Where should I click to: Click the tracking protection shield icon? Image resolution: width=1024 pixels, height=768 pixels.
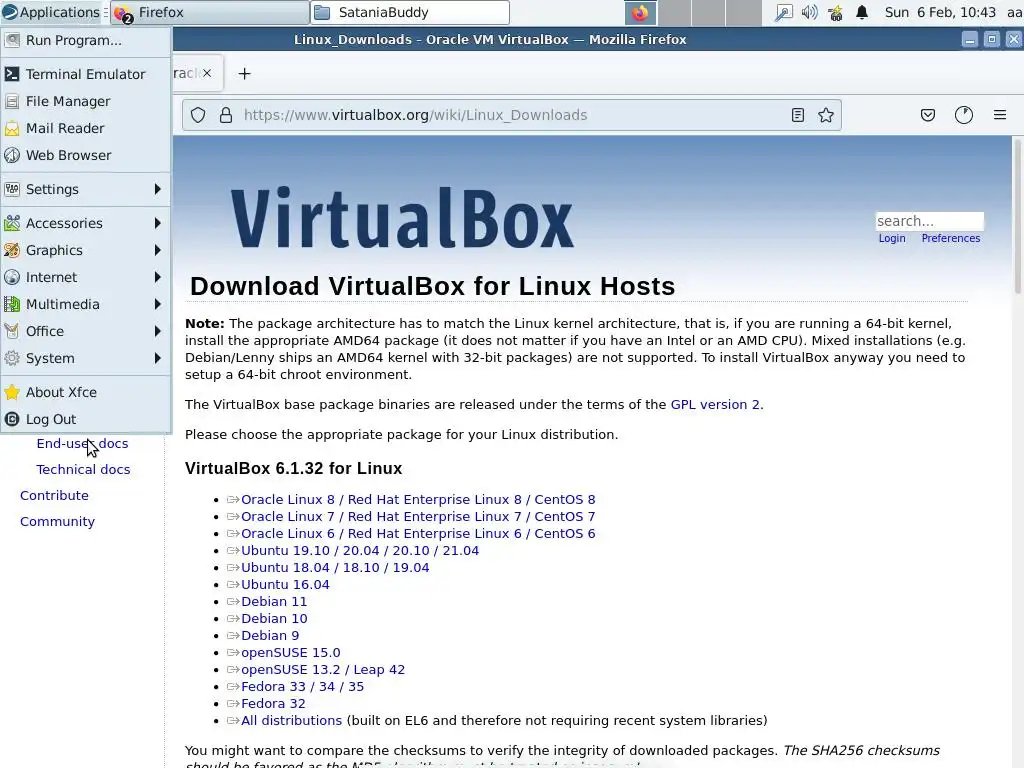198,116
